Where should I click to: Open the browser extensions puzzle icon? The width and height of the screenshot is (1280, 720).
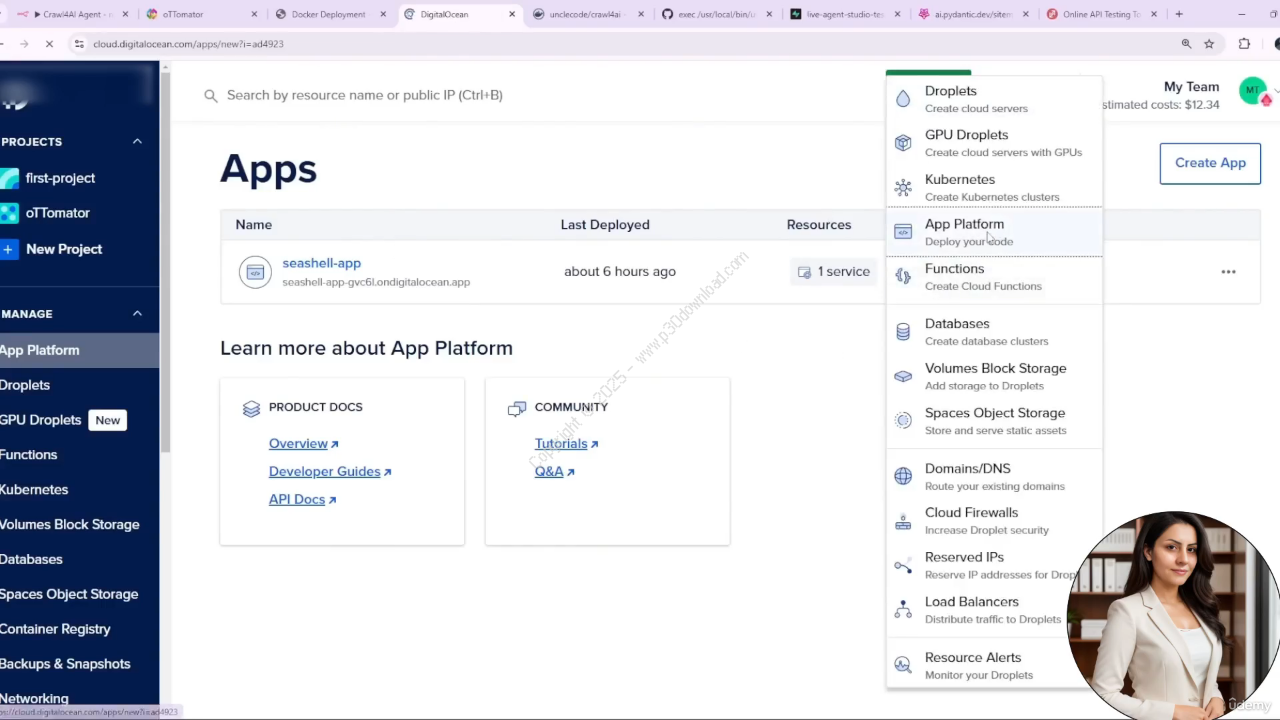1244,44
